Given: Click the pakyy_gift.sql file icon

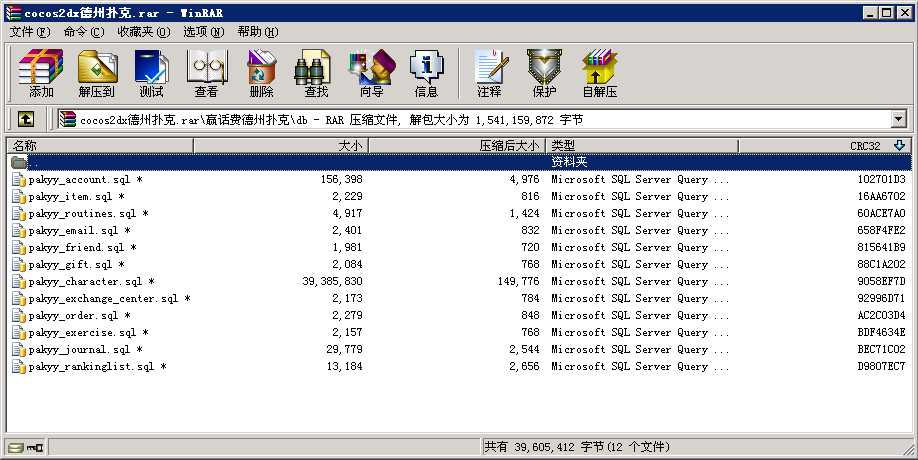Looking at the screenshot, I should pos(19,264).
